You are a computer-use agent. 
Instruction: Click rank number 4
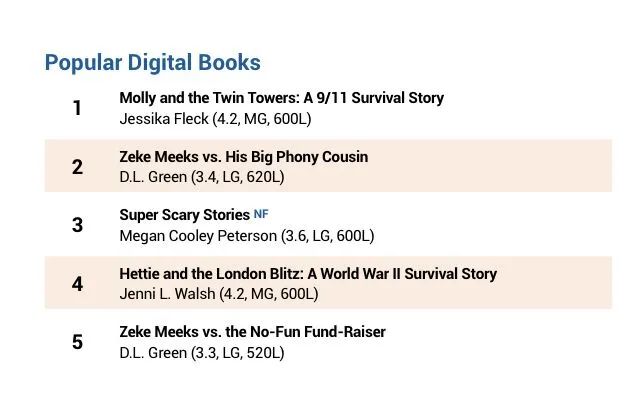tap(77, 284)
